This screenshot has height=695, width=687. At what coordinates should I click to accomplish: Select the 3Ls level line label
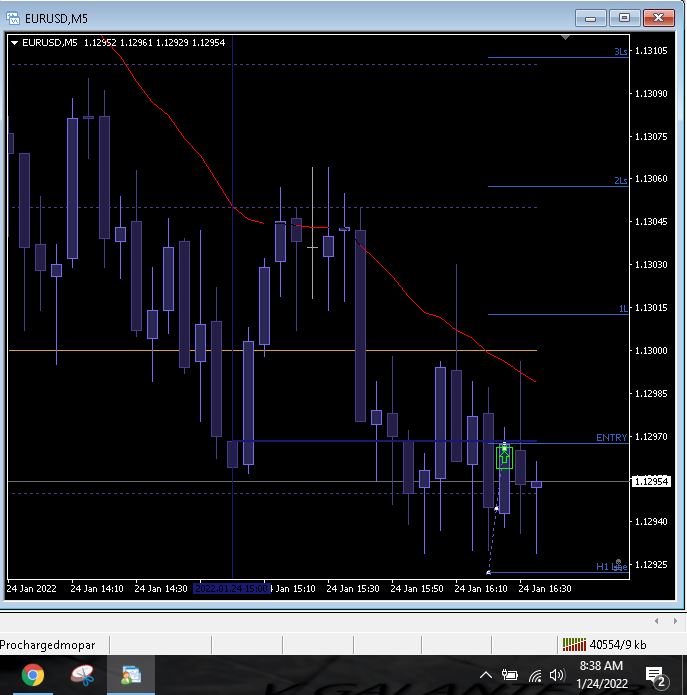tap(621, 52)
